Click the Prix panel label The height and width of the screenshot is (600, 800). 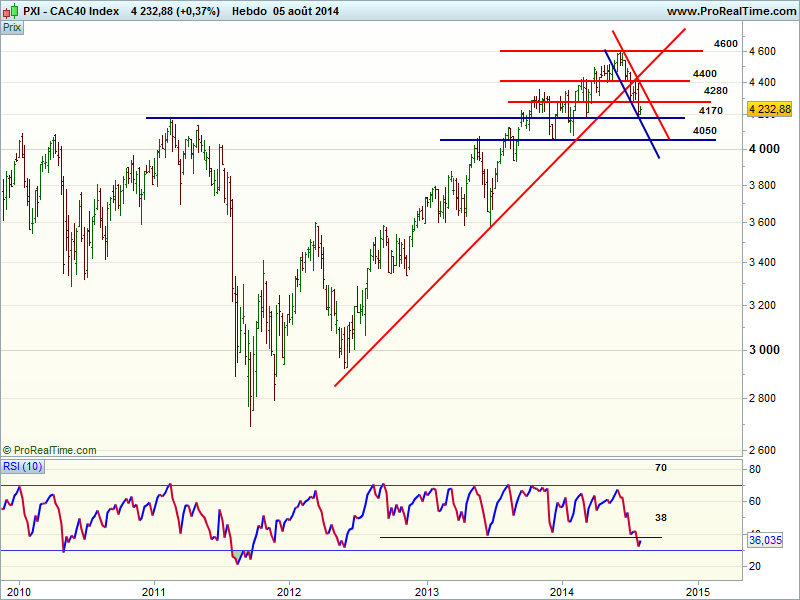pyautogui.click(x=13, y=28)
